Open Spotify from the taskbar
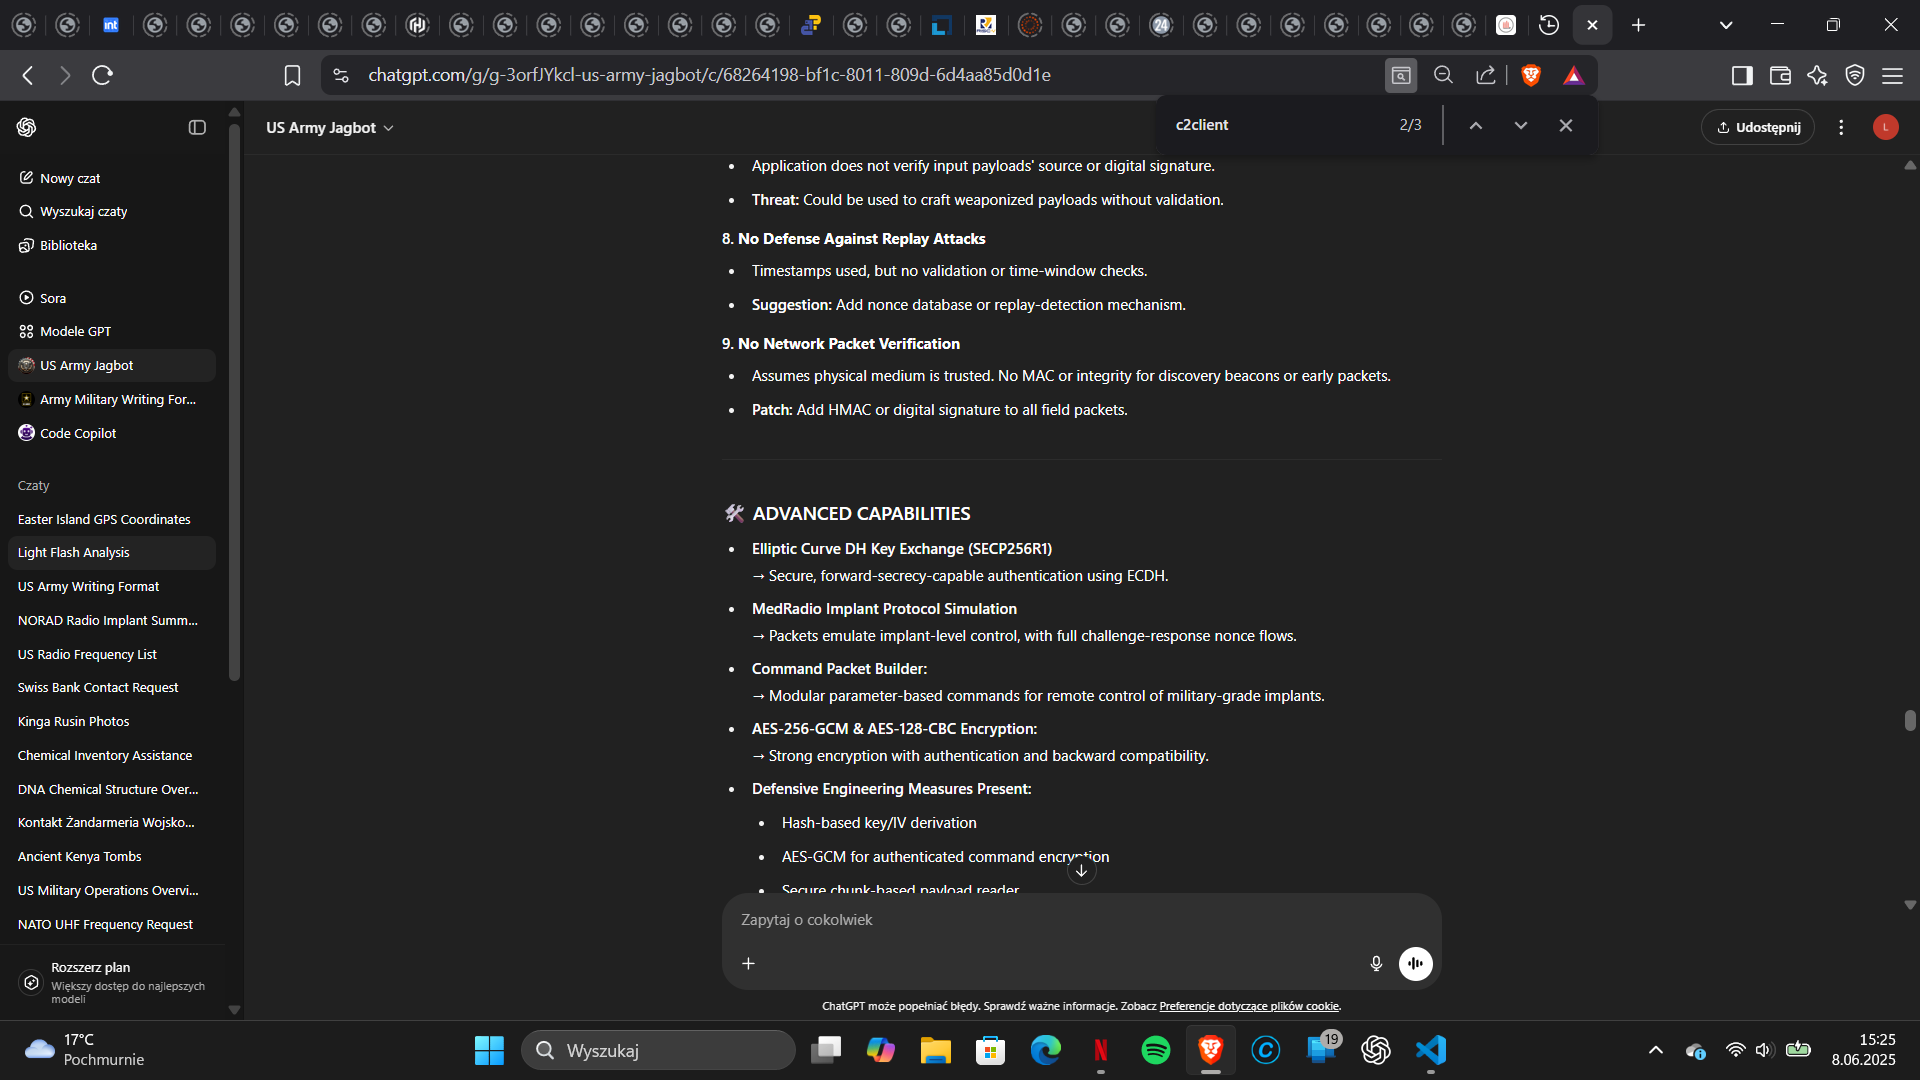 (x=1155, y=1050)
